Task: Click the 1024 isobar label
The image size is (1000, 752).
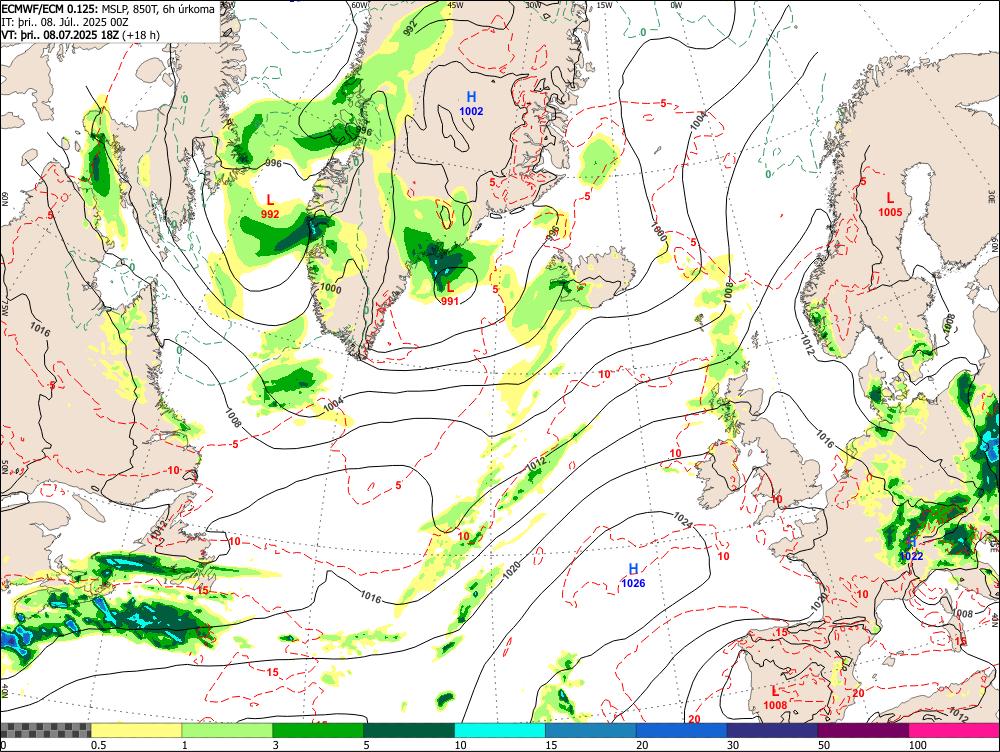Action: pos(682,519)
